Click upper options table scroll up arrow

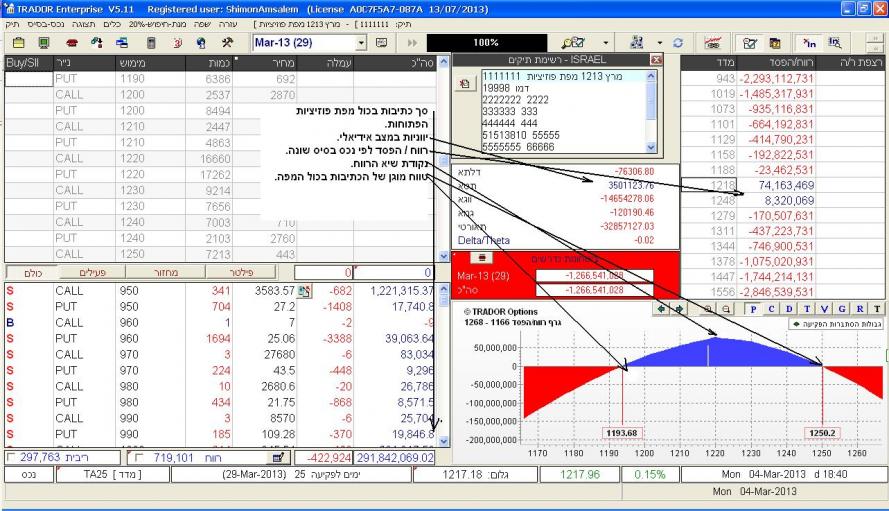443,62
